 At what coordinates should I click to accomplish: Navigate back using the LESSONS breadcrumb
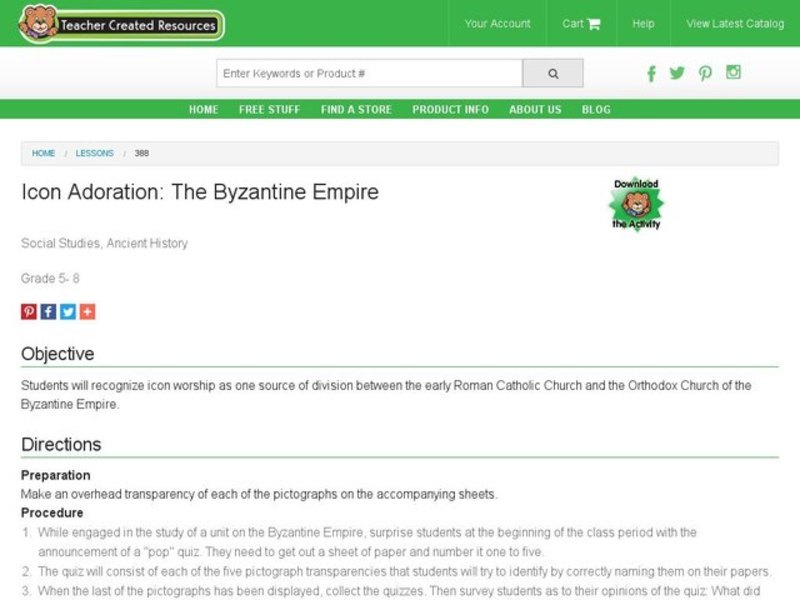95,153
